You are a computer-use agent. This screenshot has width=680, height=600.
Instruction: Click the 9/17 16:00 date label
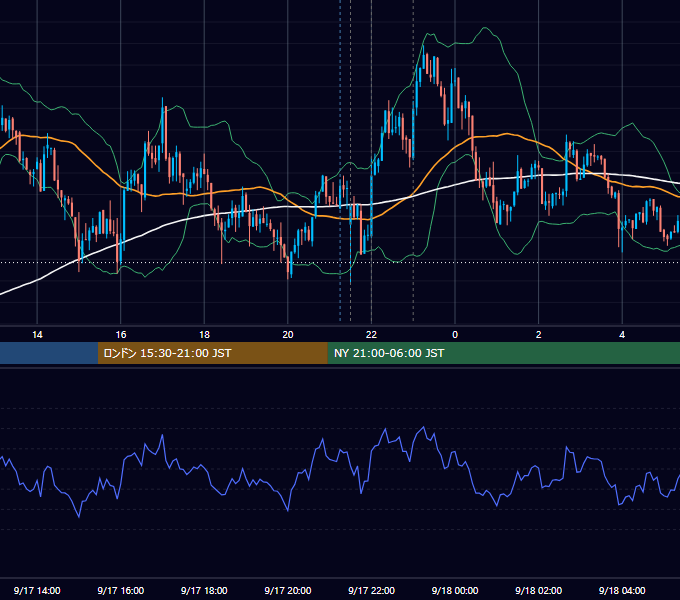pyautogui.click(x=121, y=590)
